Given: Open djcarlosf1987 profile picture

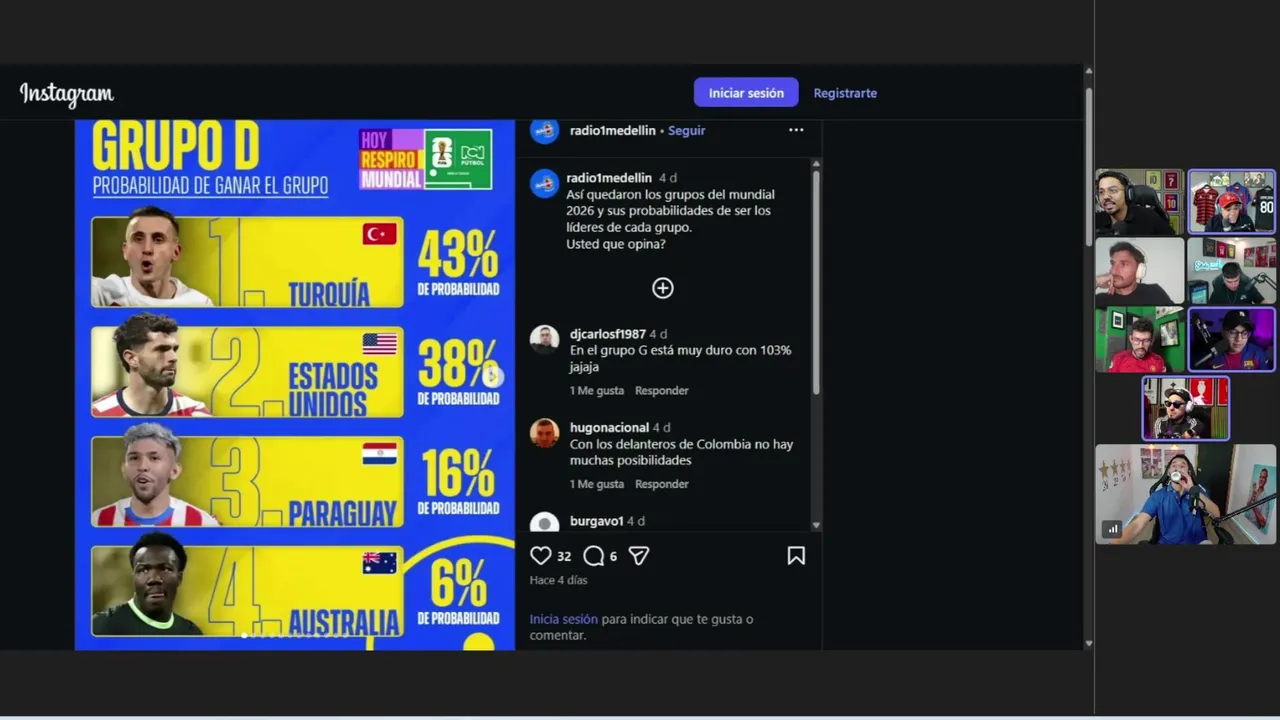Looking at the screenshot, I should coord(544,339).
